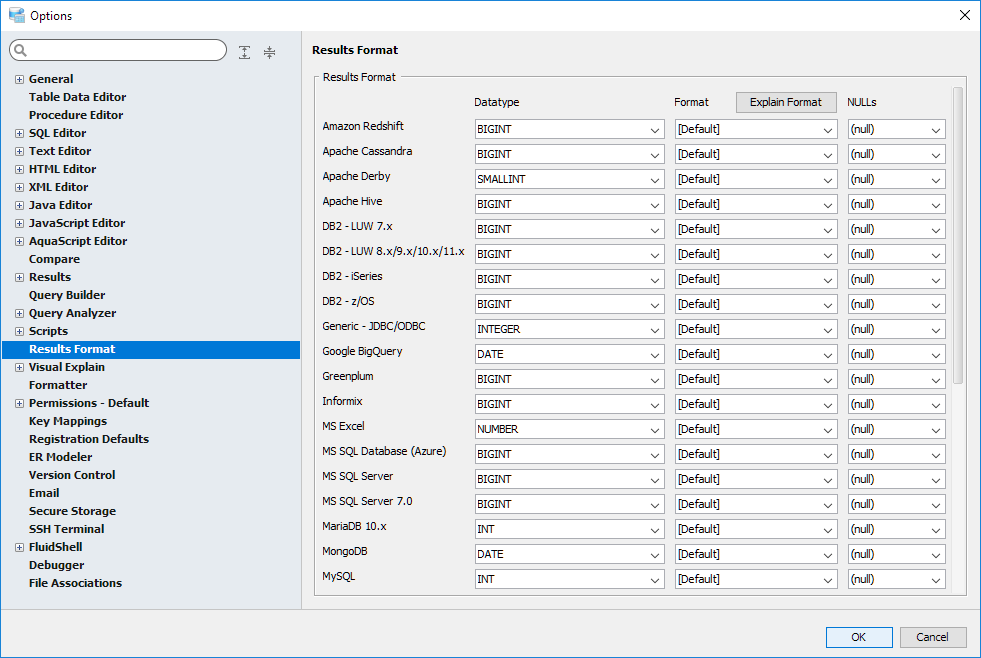Click the Collapse All tree icon
This screenshot has width=981, height=658.
pyautogui.click(x=269, y=52)
